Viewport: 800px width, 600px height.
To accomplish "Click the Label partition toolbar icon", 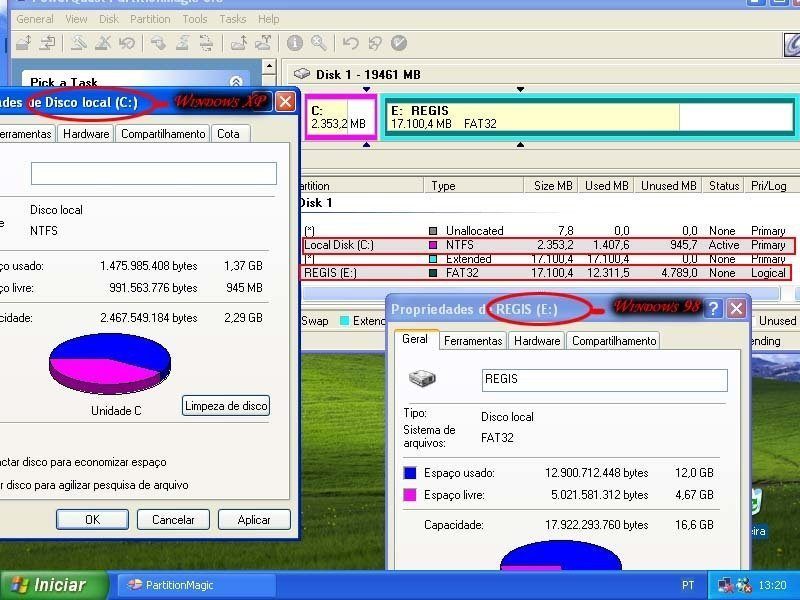I will pyautogui.click(x=158, y=43).
